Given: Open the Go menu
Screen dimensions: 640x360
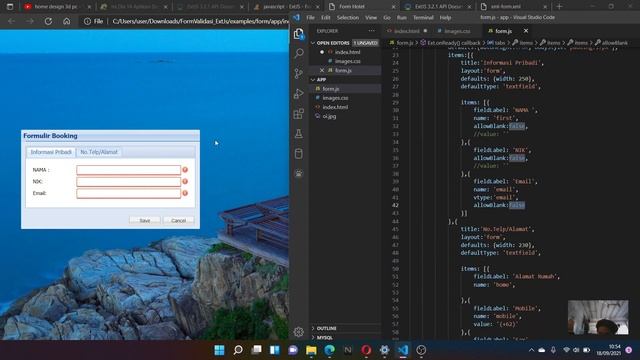Looking at the screenshot, I should click(387, 18).
